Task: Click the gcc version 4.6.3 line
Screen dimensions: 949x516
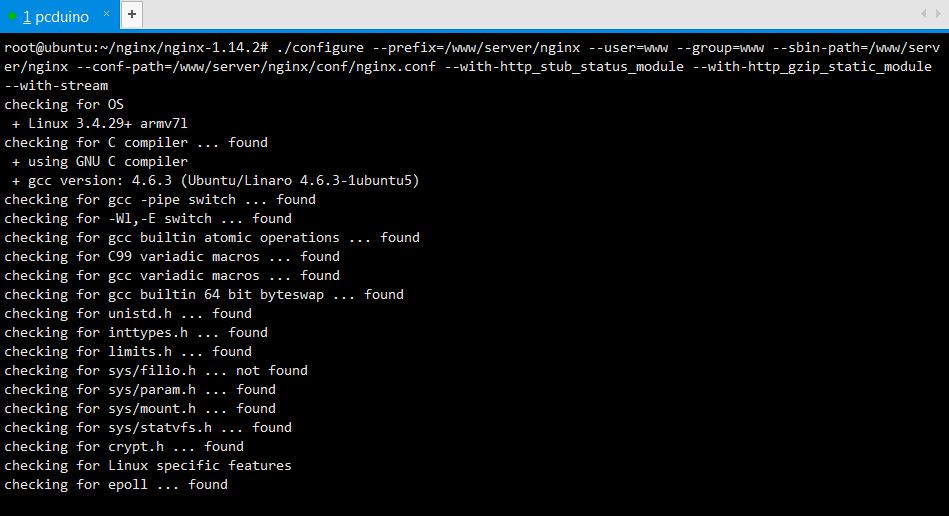Action: pos(215,180)
